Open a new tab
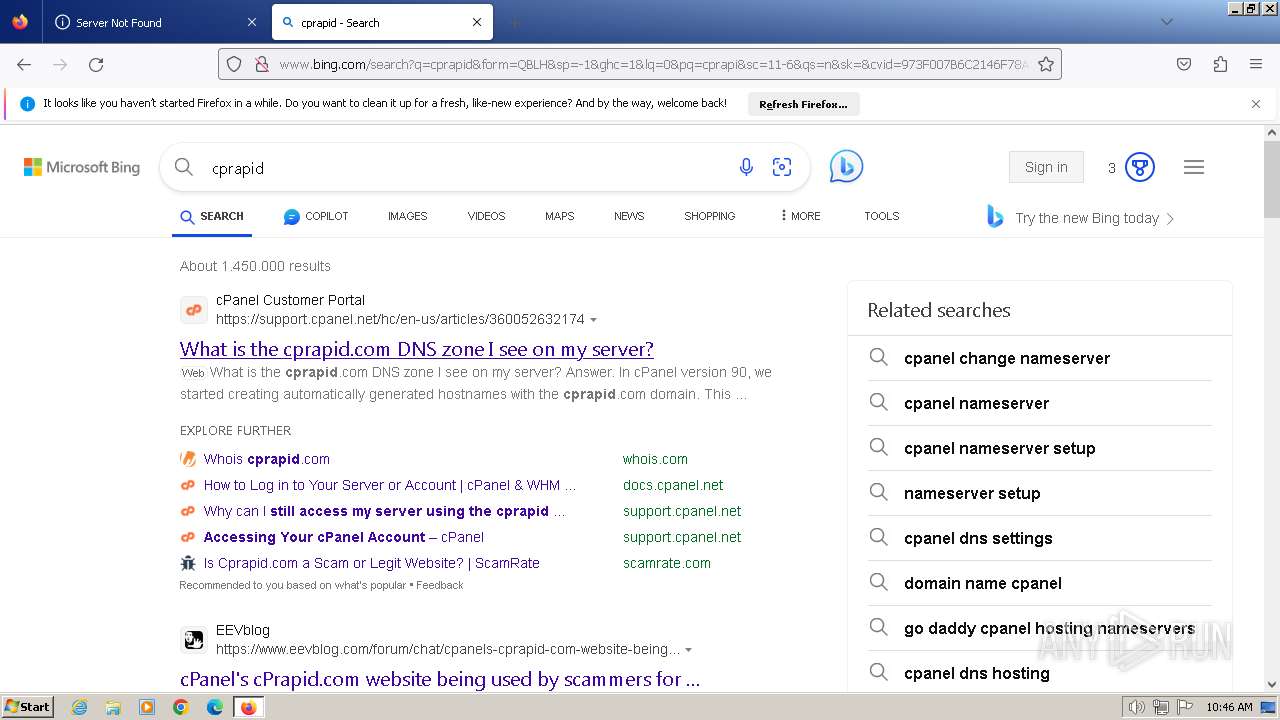 514,22
